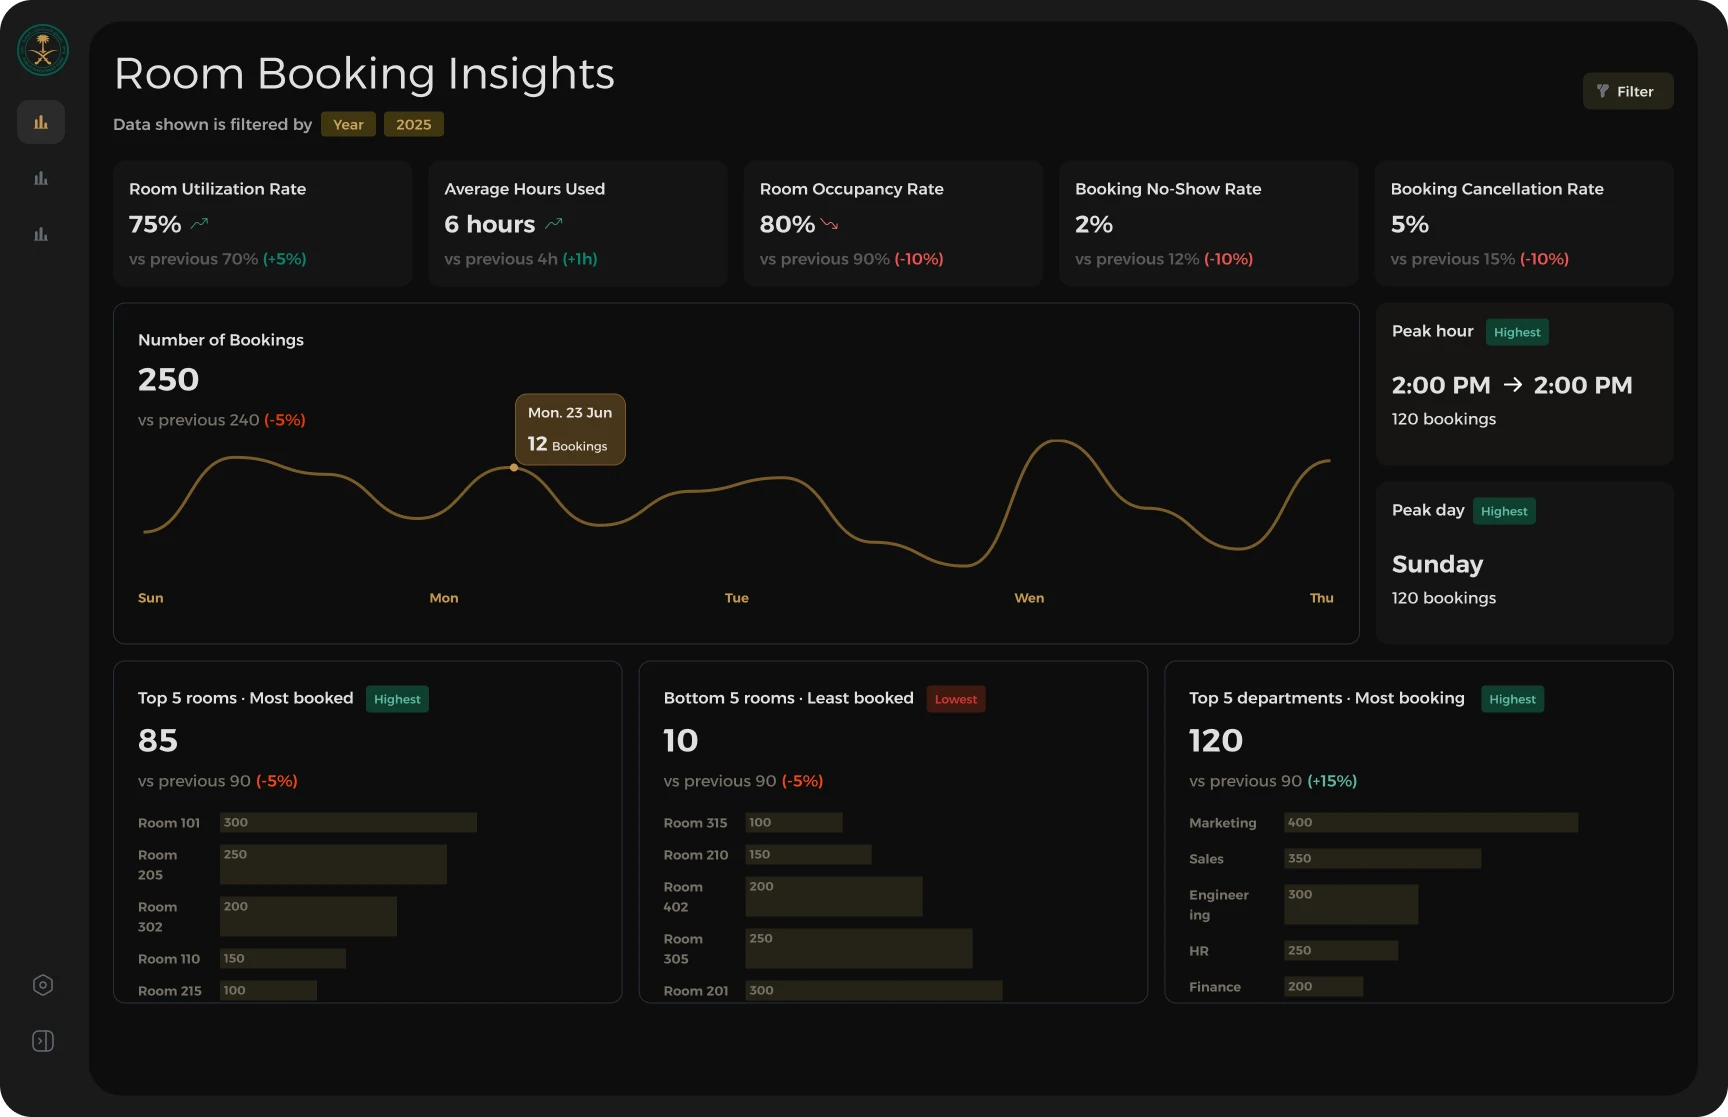
Task: Click the Lowest badge on Bottom 5 rooms
Action: [x=956, y=699]
